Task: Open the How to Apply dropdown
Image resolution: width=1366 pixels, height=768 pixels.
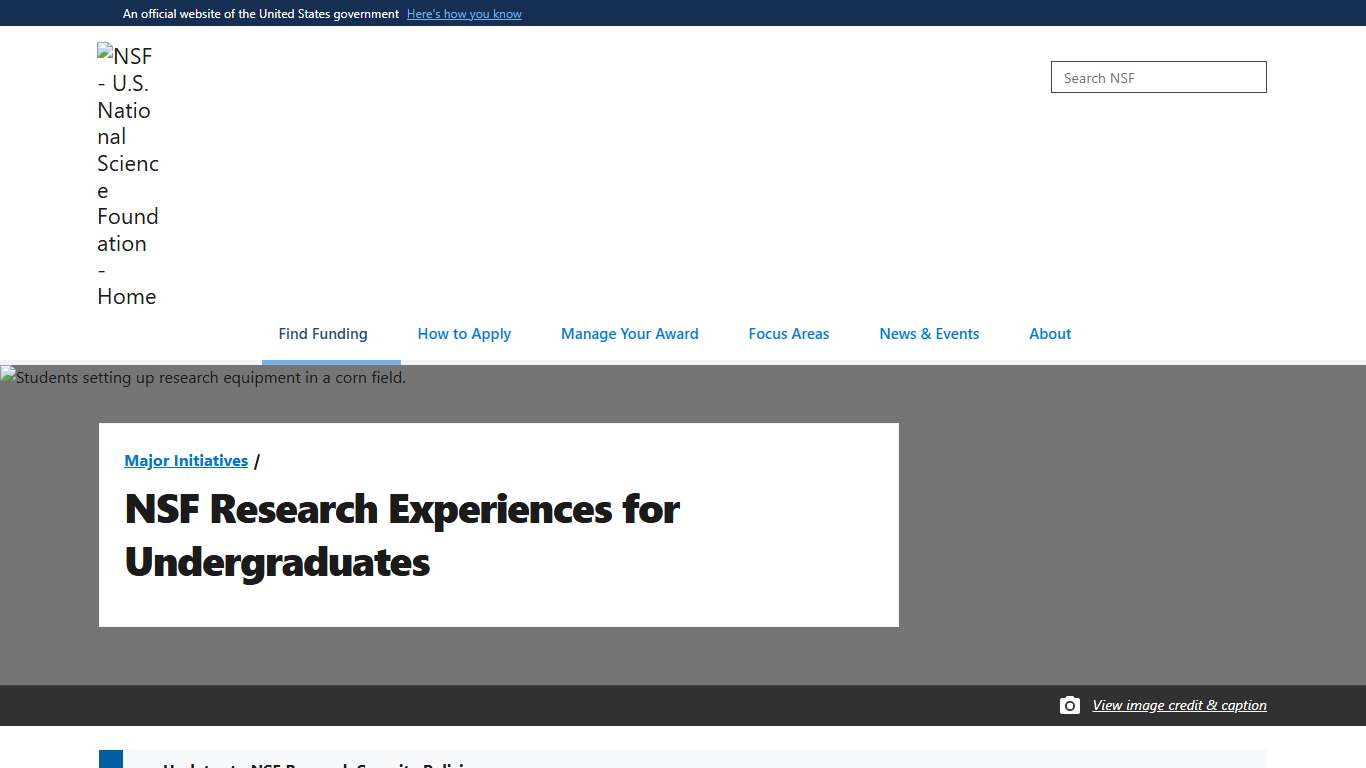Action: pos(464,334)
